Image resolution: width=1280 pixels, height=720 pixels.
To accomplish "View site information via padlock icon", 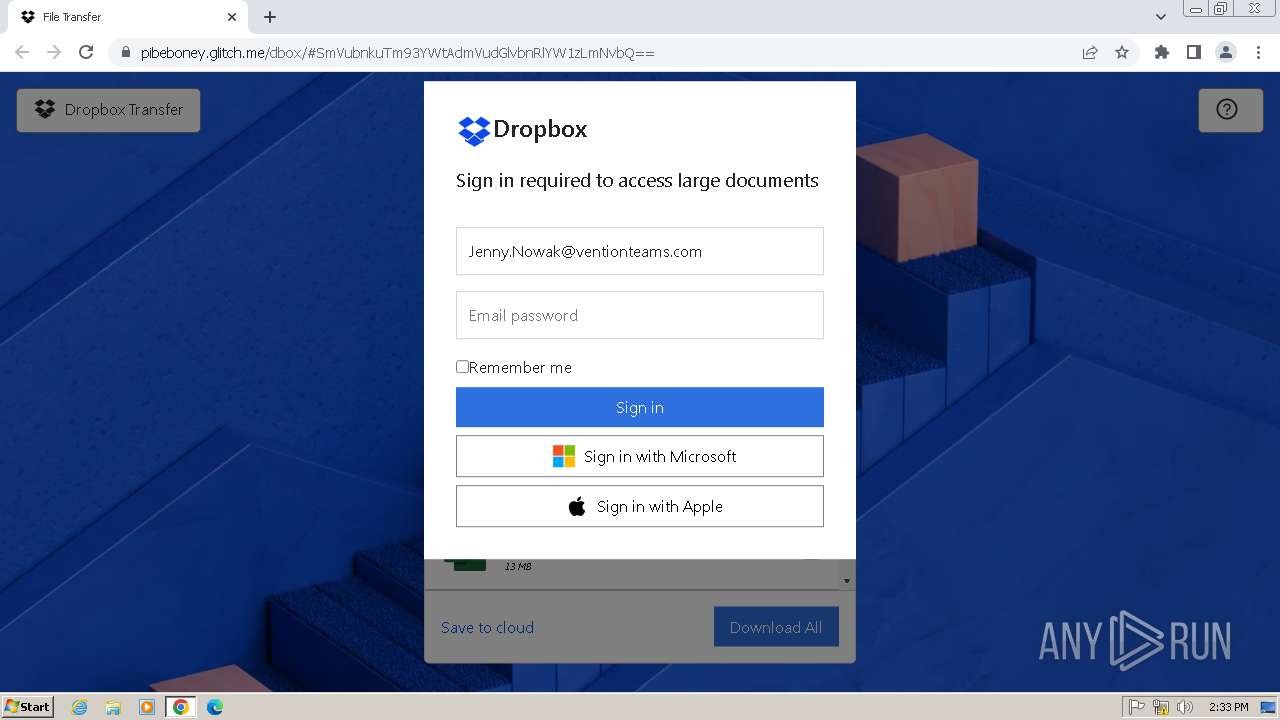I will coord(125,52).
